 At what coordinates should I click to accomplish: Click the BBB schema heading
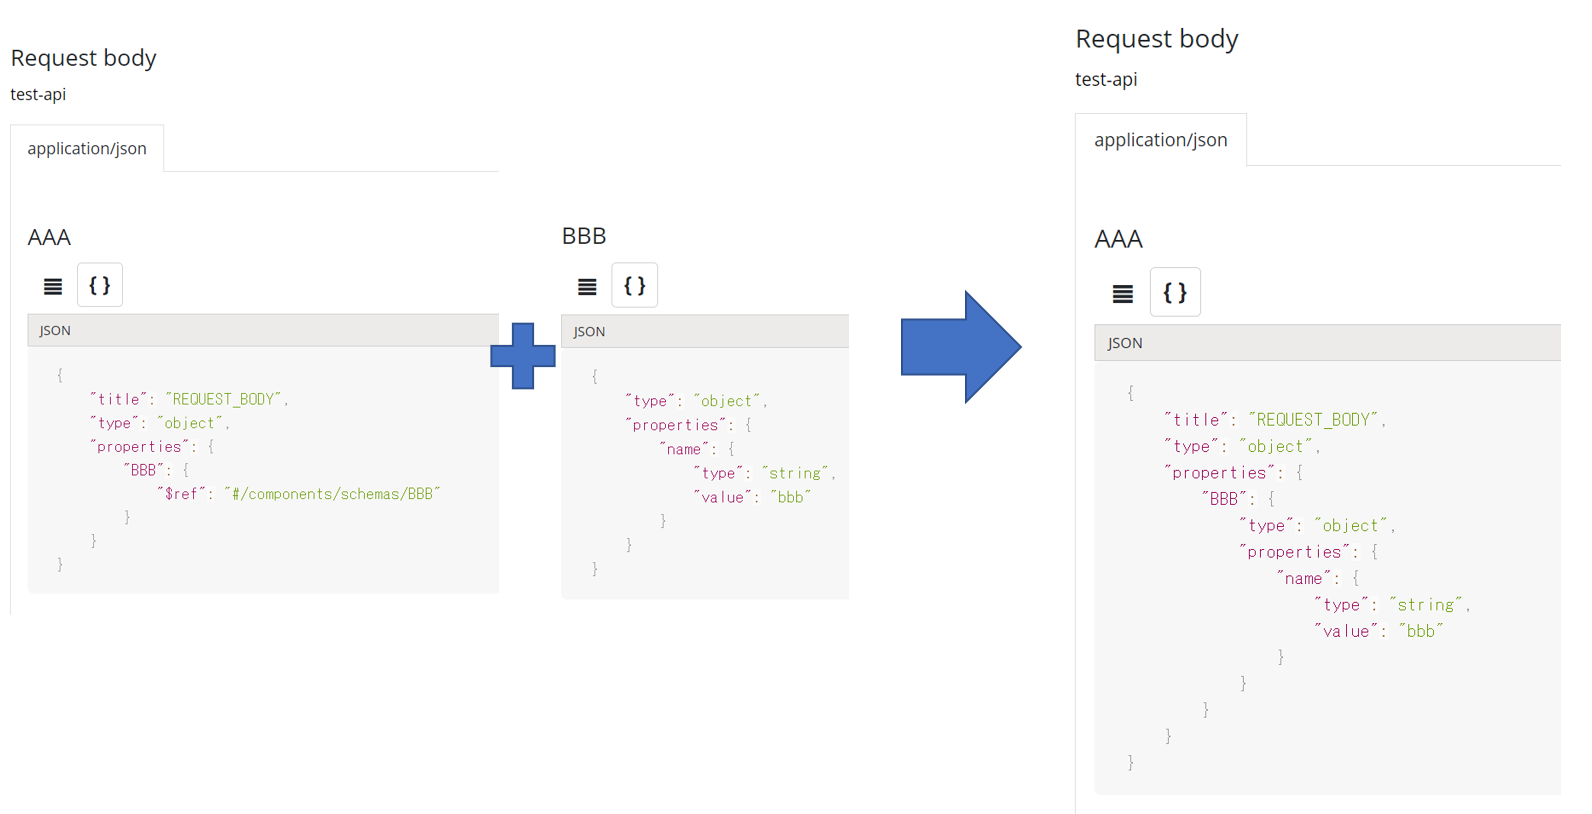[584, 236]
